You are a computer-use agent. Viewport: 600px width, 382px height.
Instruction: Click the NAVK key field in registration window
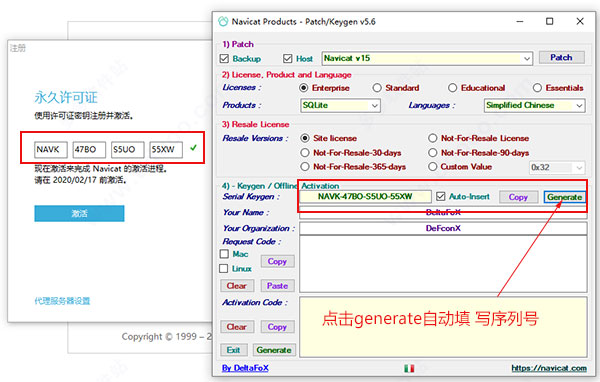[x=51, y=150]
